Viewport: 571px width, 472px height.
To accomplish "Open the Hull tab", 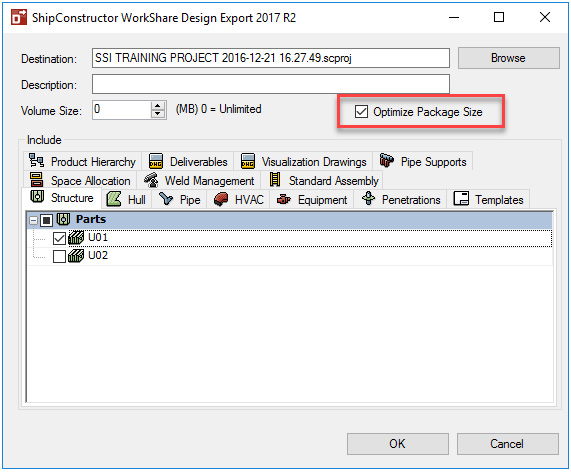I will (x=126, y=199).
